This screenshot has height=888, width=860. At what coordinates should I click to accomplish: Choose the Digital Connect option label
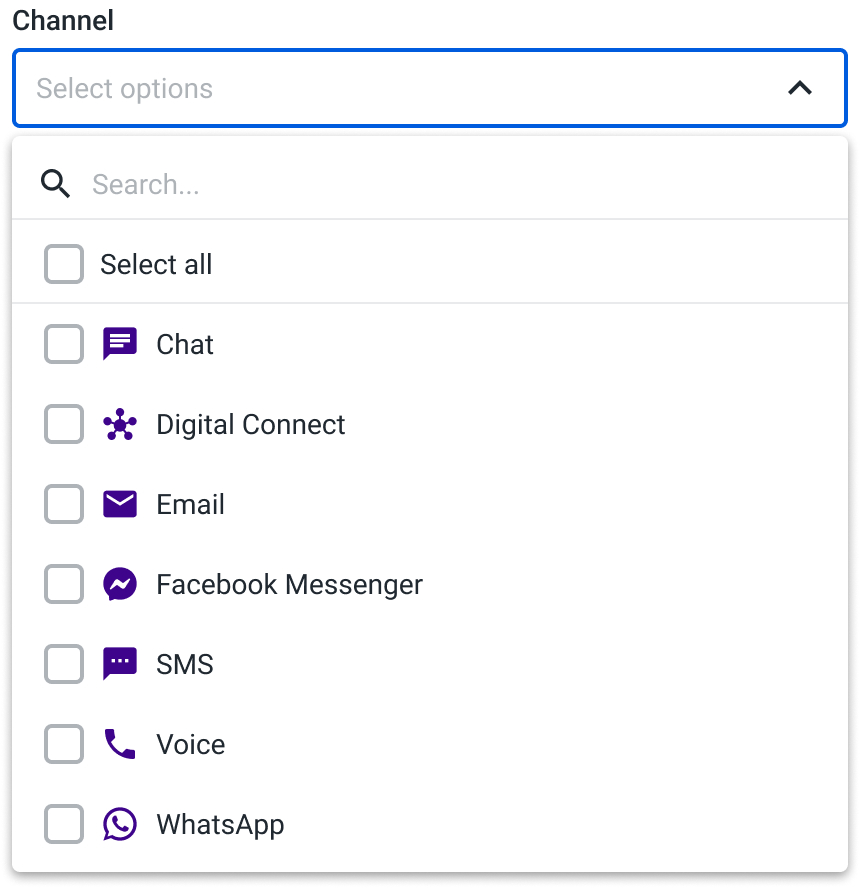click(x=250, y=425)
